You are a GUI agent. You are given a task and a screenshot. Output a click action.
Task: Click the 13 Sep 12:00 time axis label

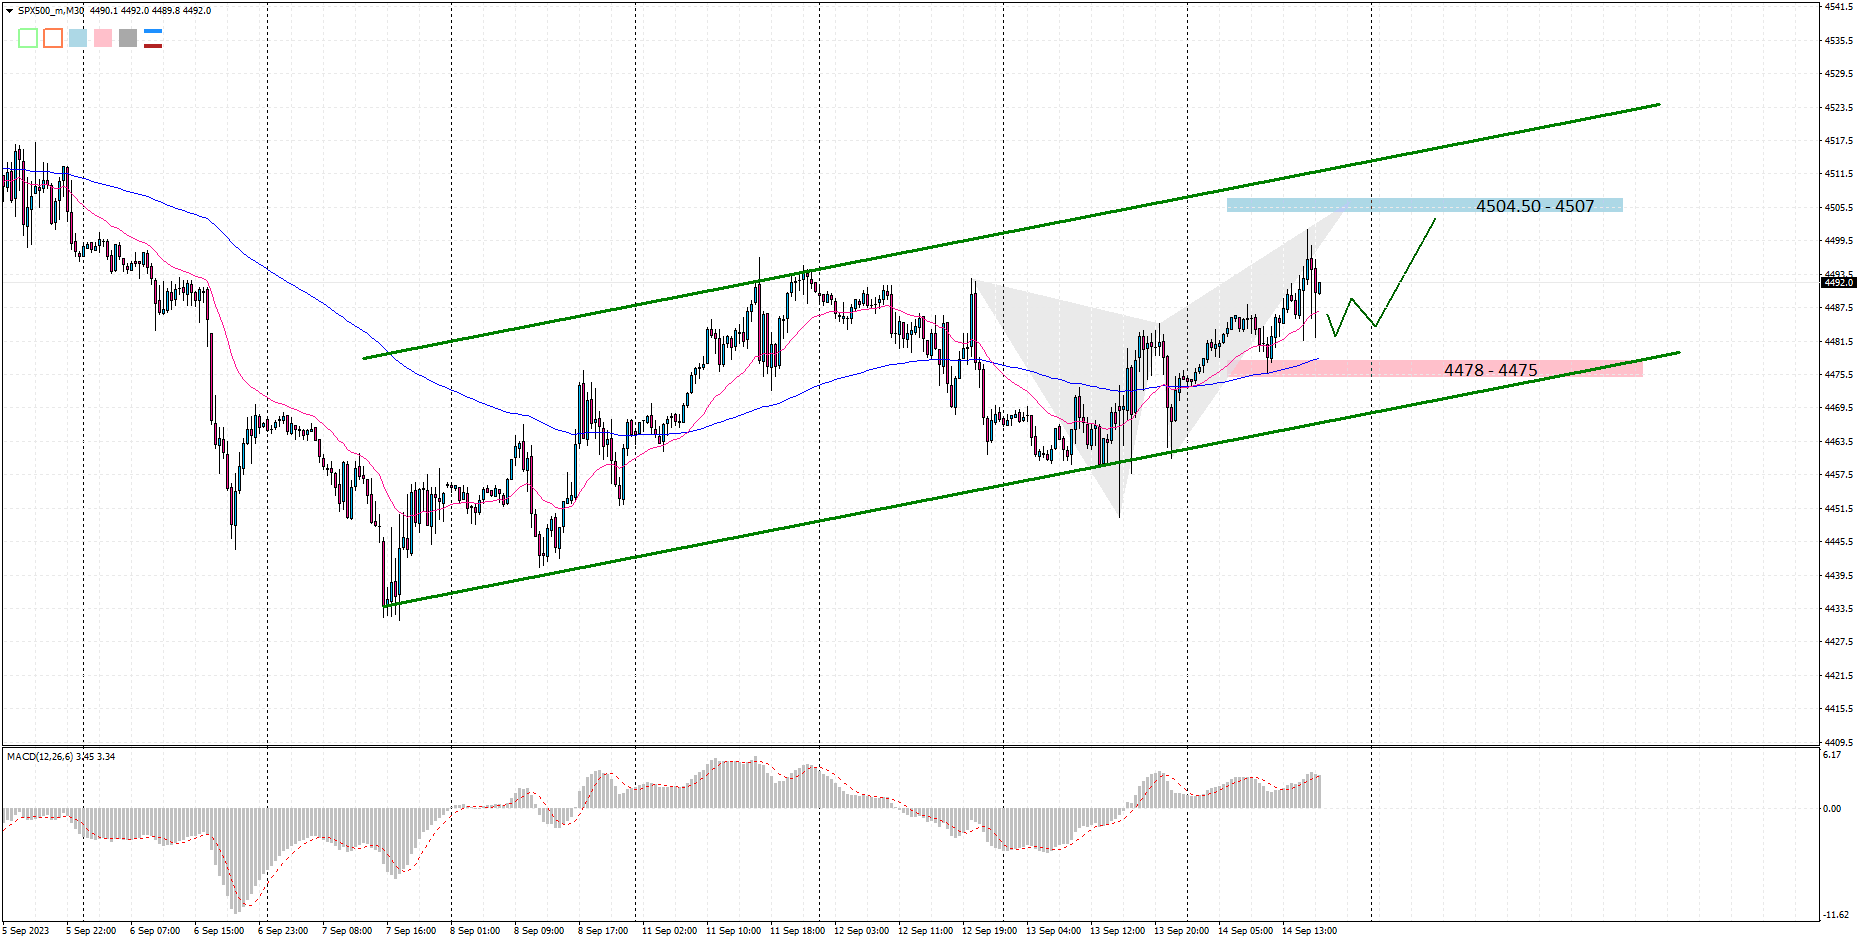pyautogui.click(x=1117, y=931)
